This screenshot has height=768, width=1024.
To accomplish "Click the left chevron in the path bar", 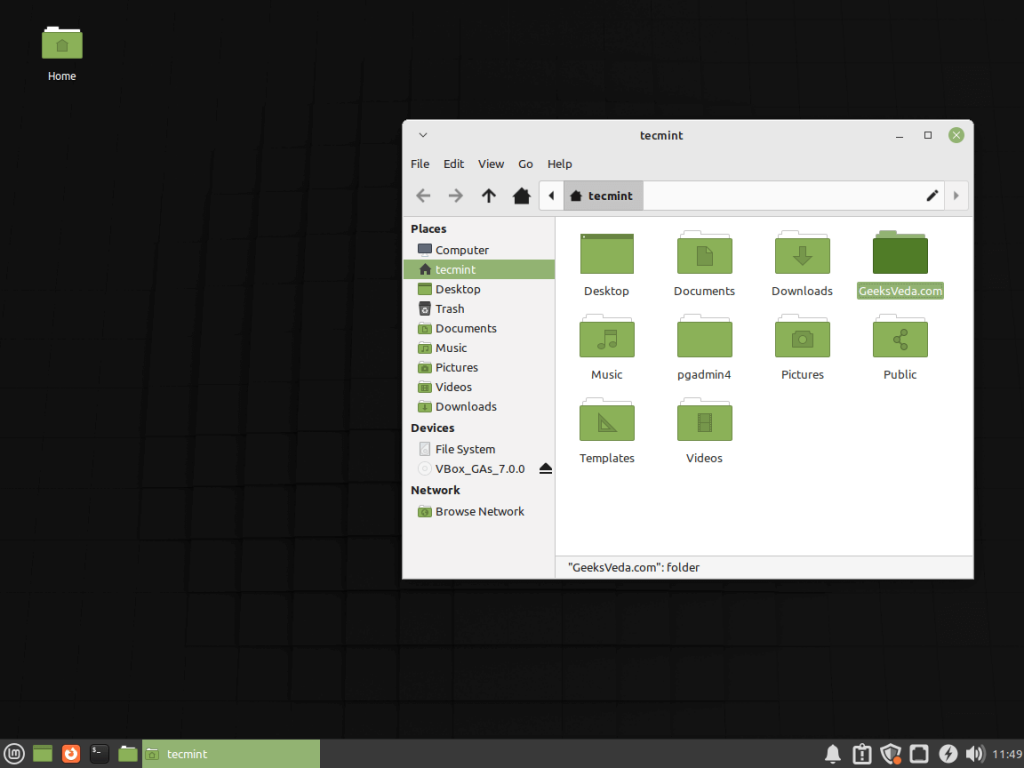I will point(551,195).
